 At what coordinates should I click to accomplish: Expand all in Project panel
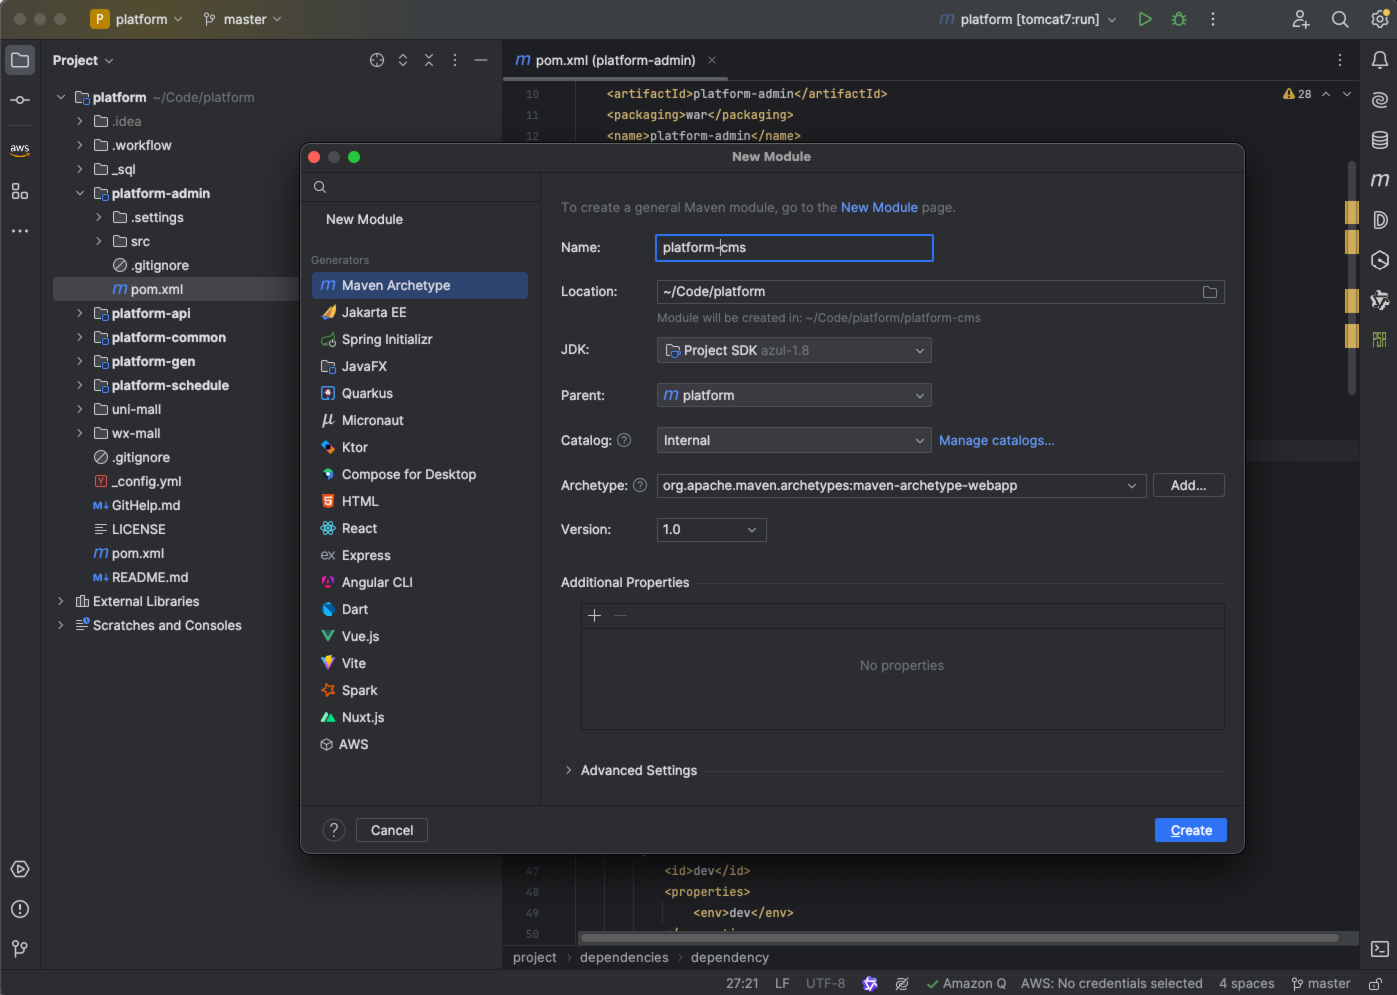click(x=403, y=60)
